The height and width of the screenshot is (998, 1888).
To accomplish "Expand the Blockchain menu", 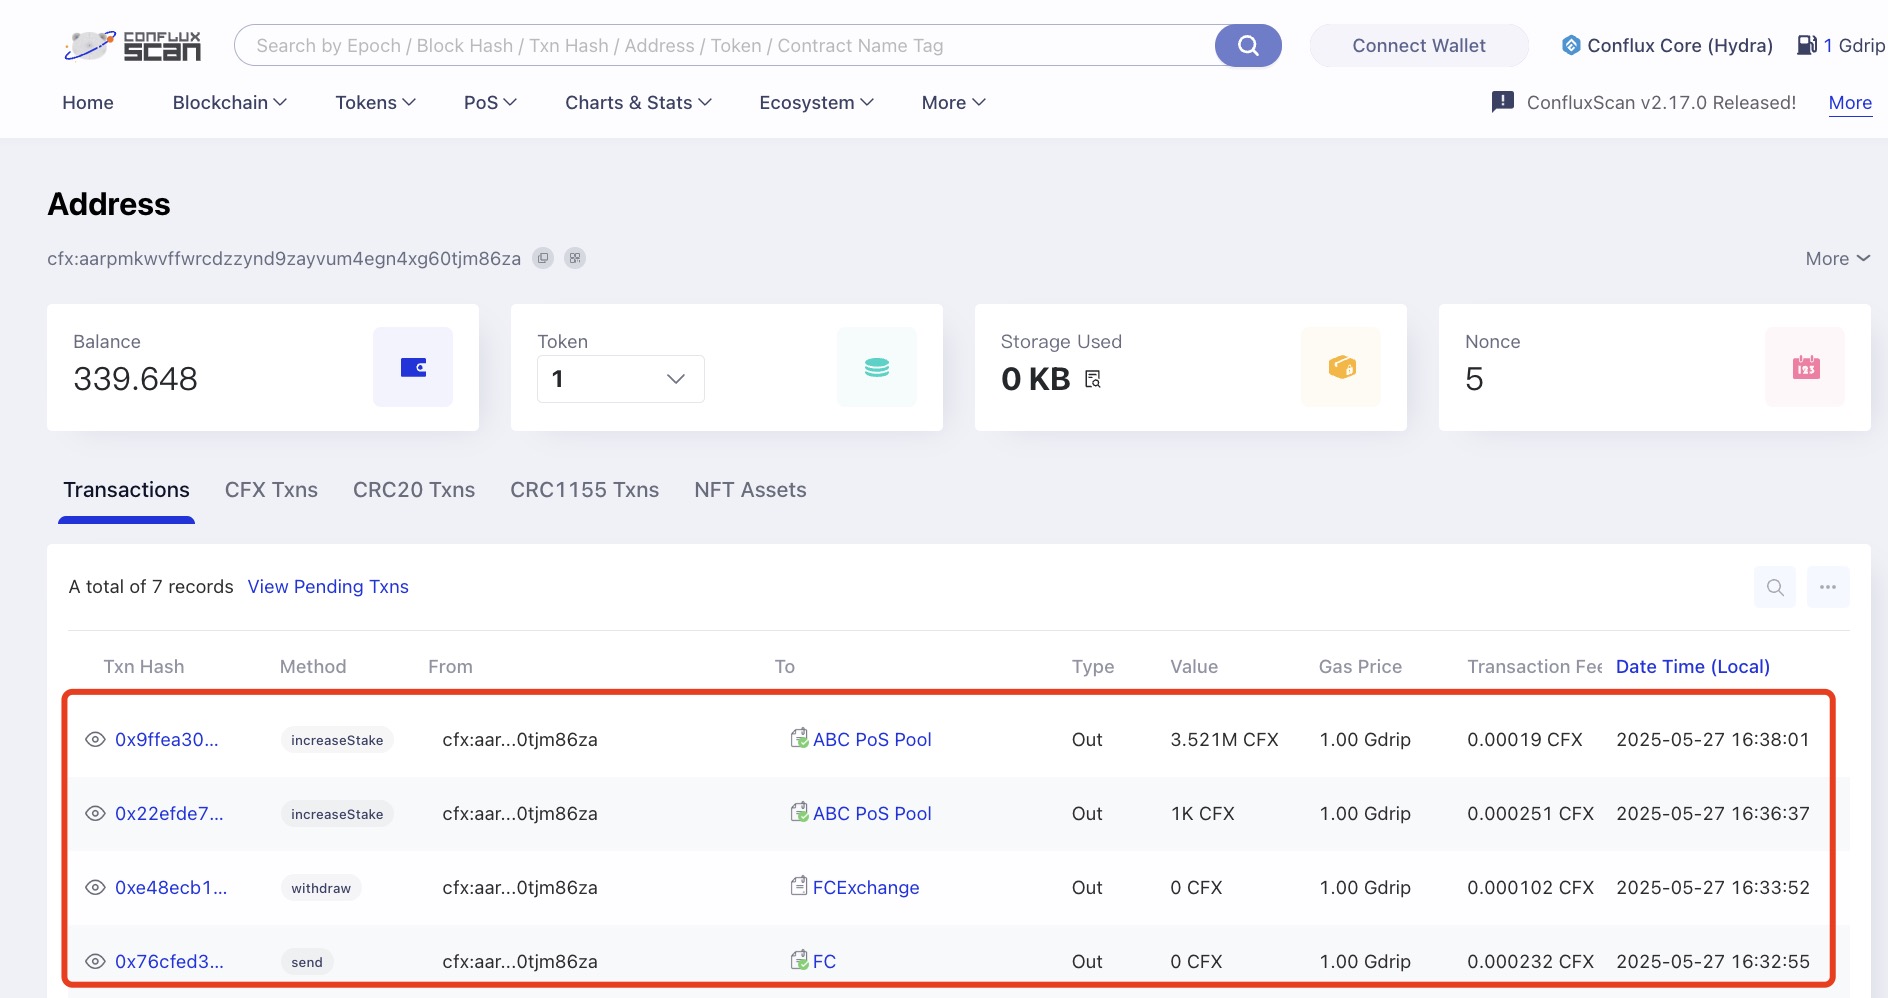I will 230,102.
